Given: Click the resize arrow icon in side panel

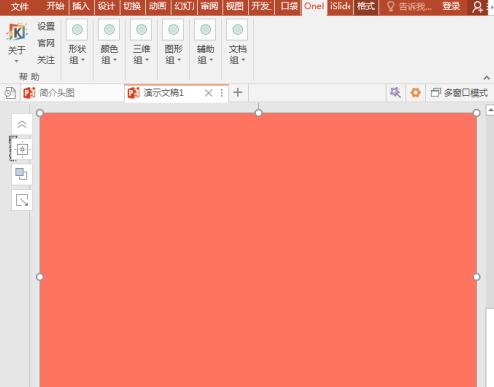Looking at the screenshot, I should tap(22, 200).
